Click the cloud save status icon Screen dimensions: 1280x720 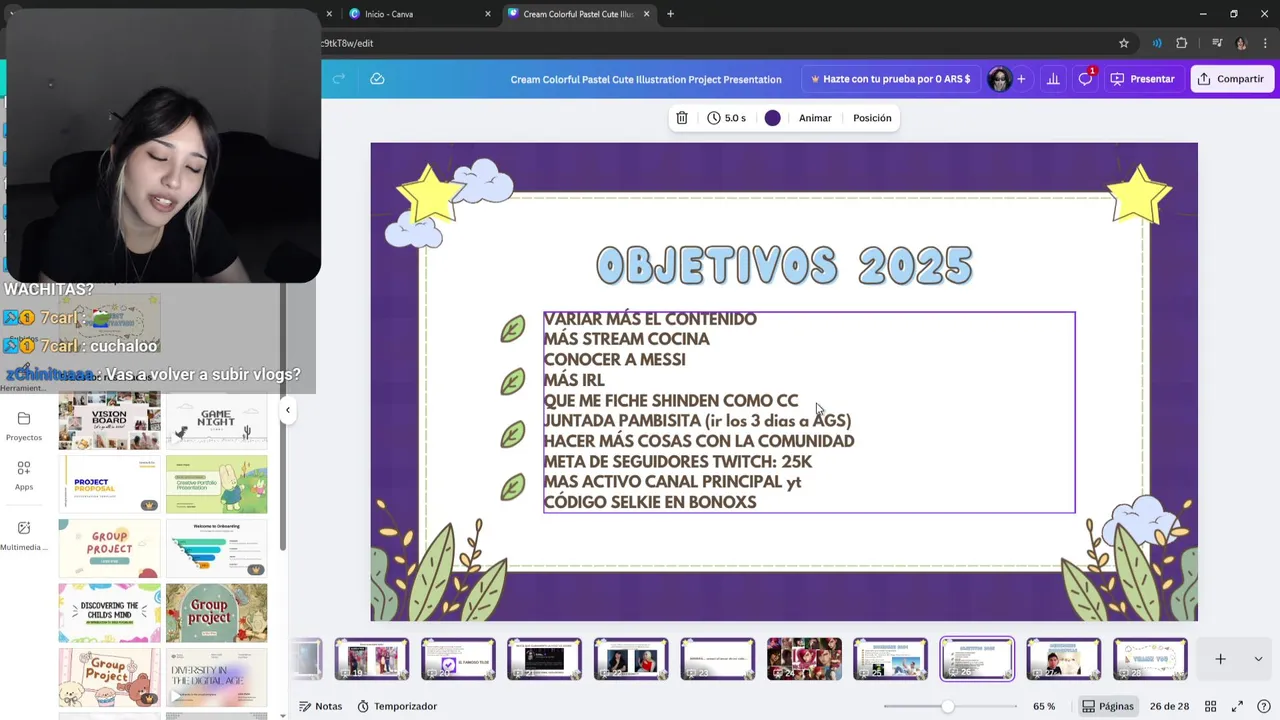click(x=377, y=79)
